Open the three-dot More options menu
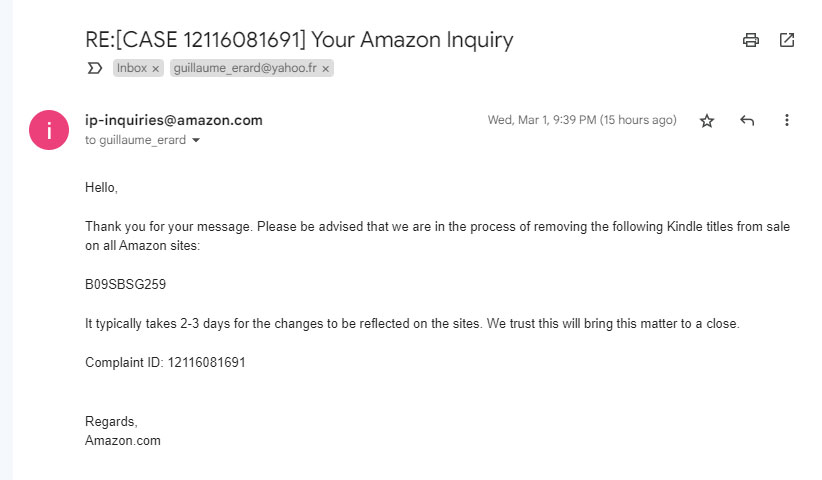Viewport: 822px width, 480px height. tap(787, 121)
